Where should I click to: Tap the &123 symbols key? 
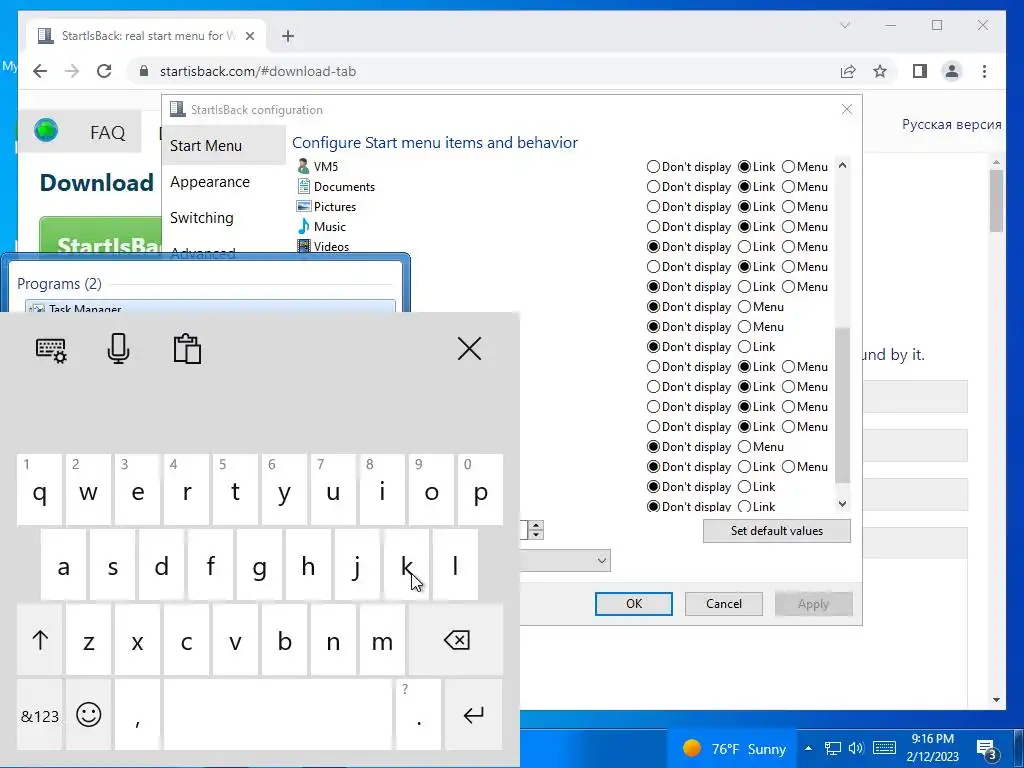pyautogui.click(x=40, y=714)
